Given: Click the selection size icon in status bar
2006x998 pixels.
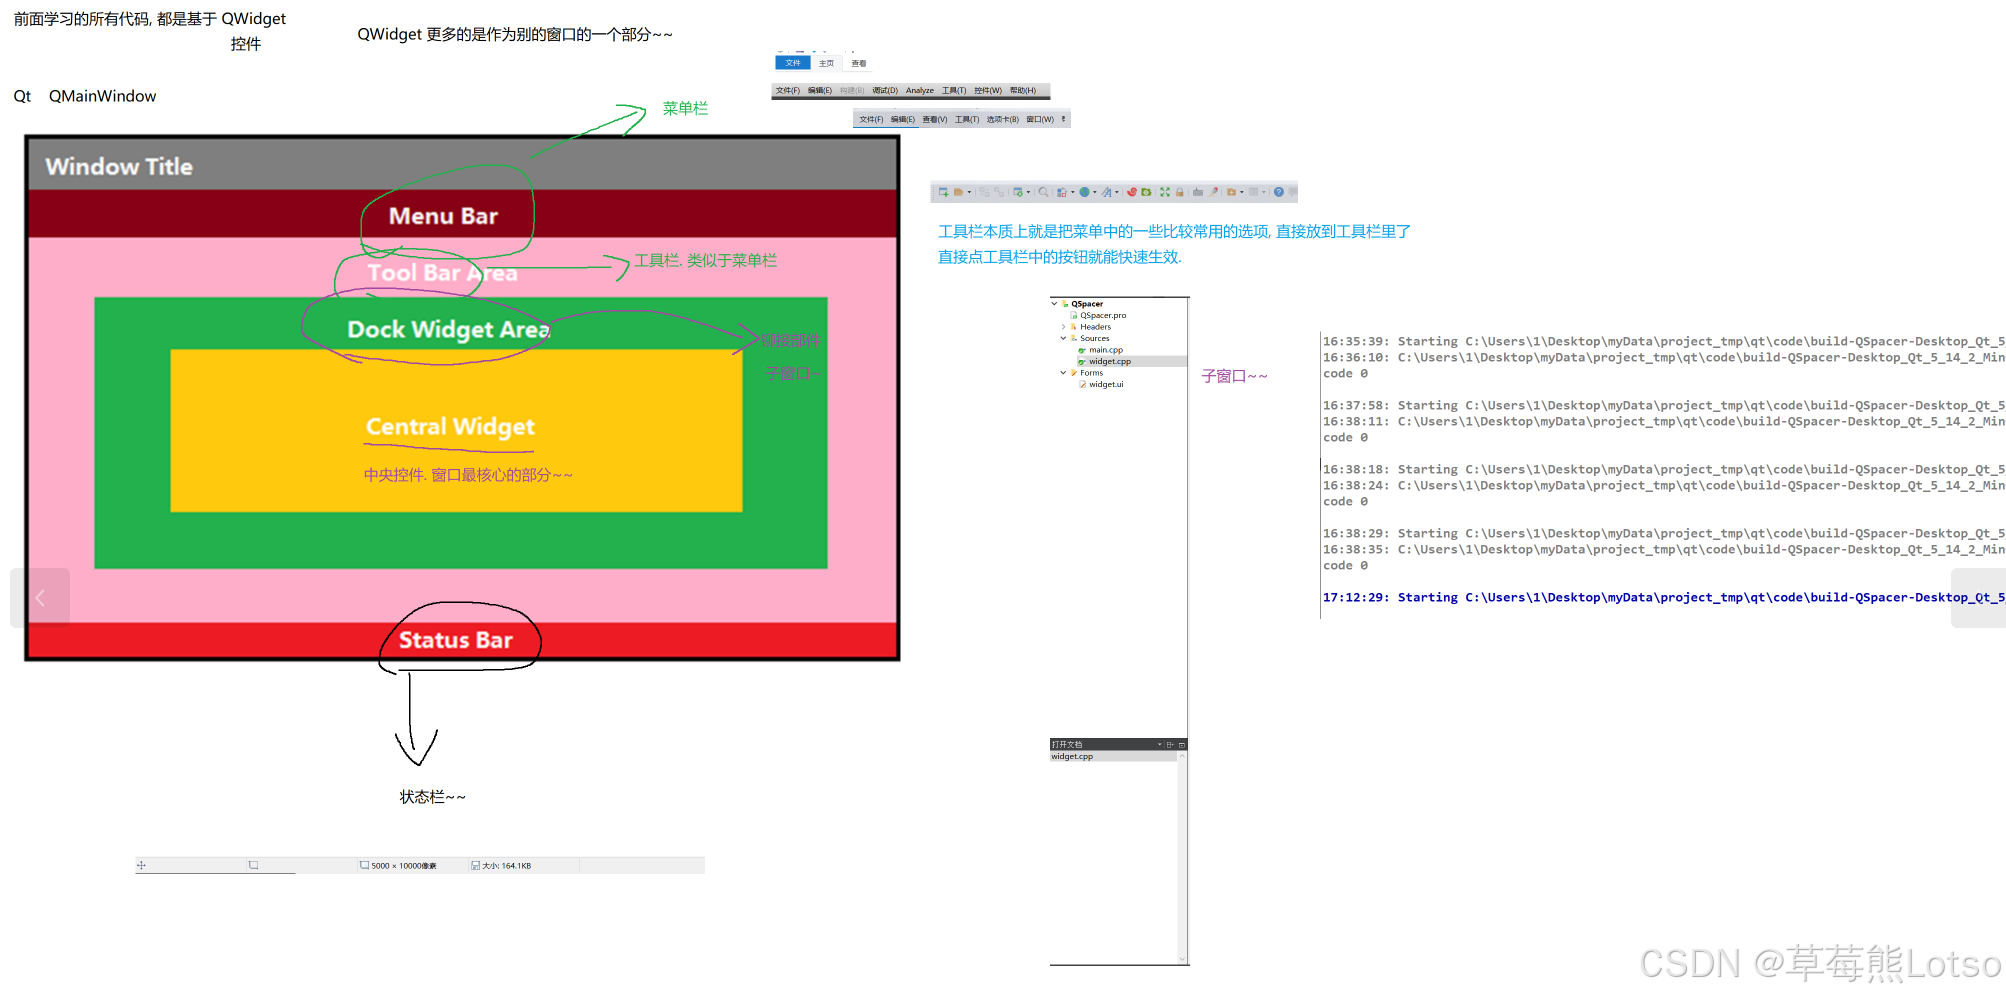Looking at the screenshot, I should click(253, 865).
